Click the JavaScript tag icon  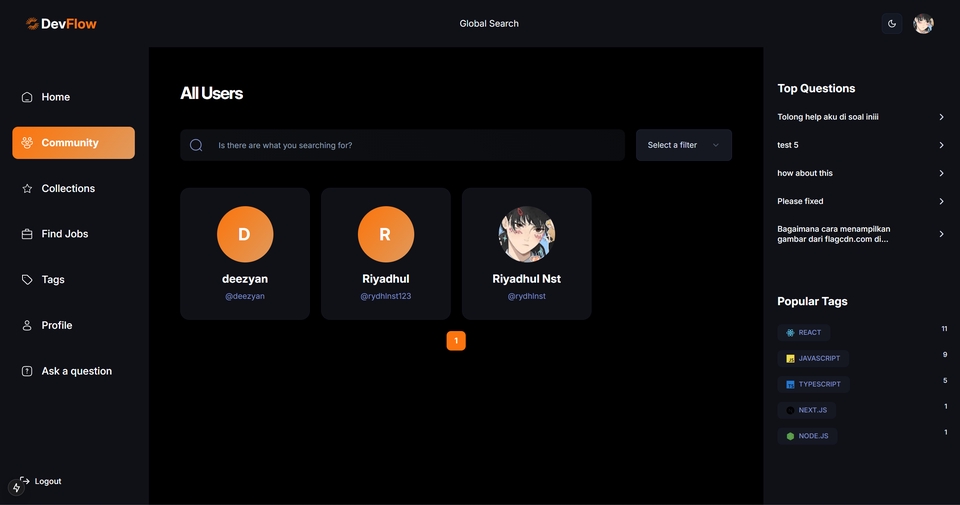click(x=790, y=359)
